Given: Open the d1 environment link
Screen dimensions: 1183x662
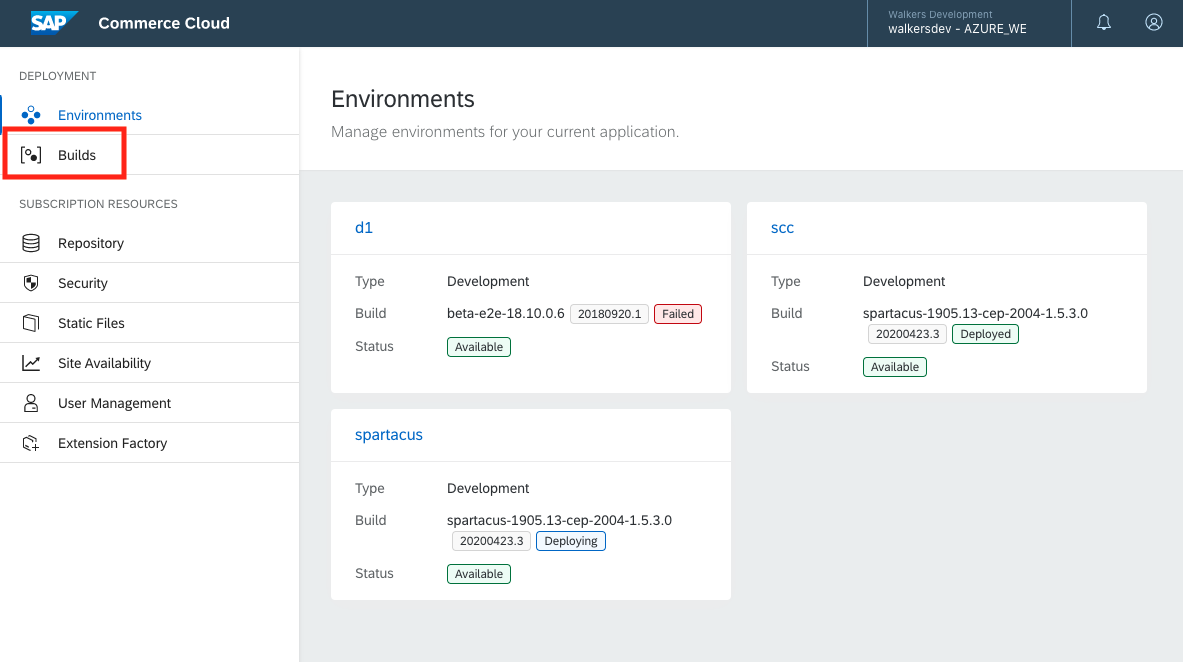Looking at the screenshot, I should pos(364,227).
